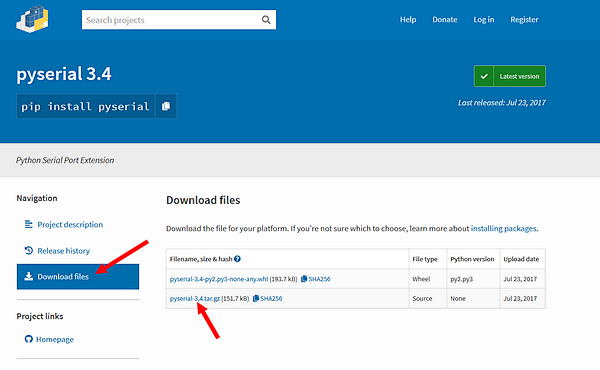Viewport: 600px width, 370px height.
Task: Copy SHA256 icon for the tar.gz file
Action: [x=256, y=298]
